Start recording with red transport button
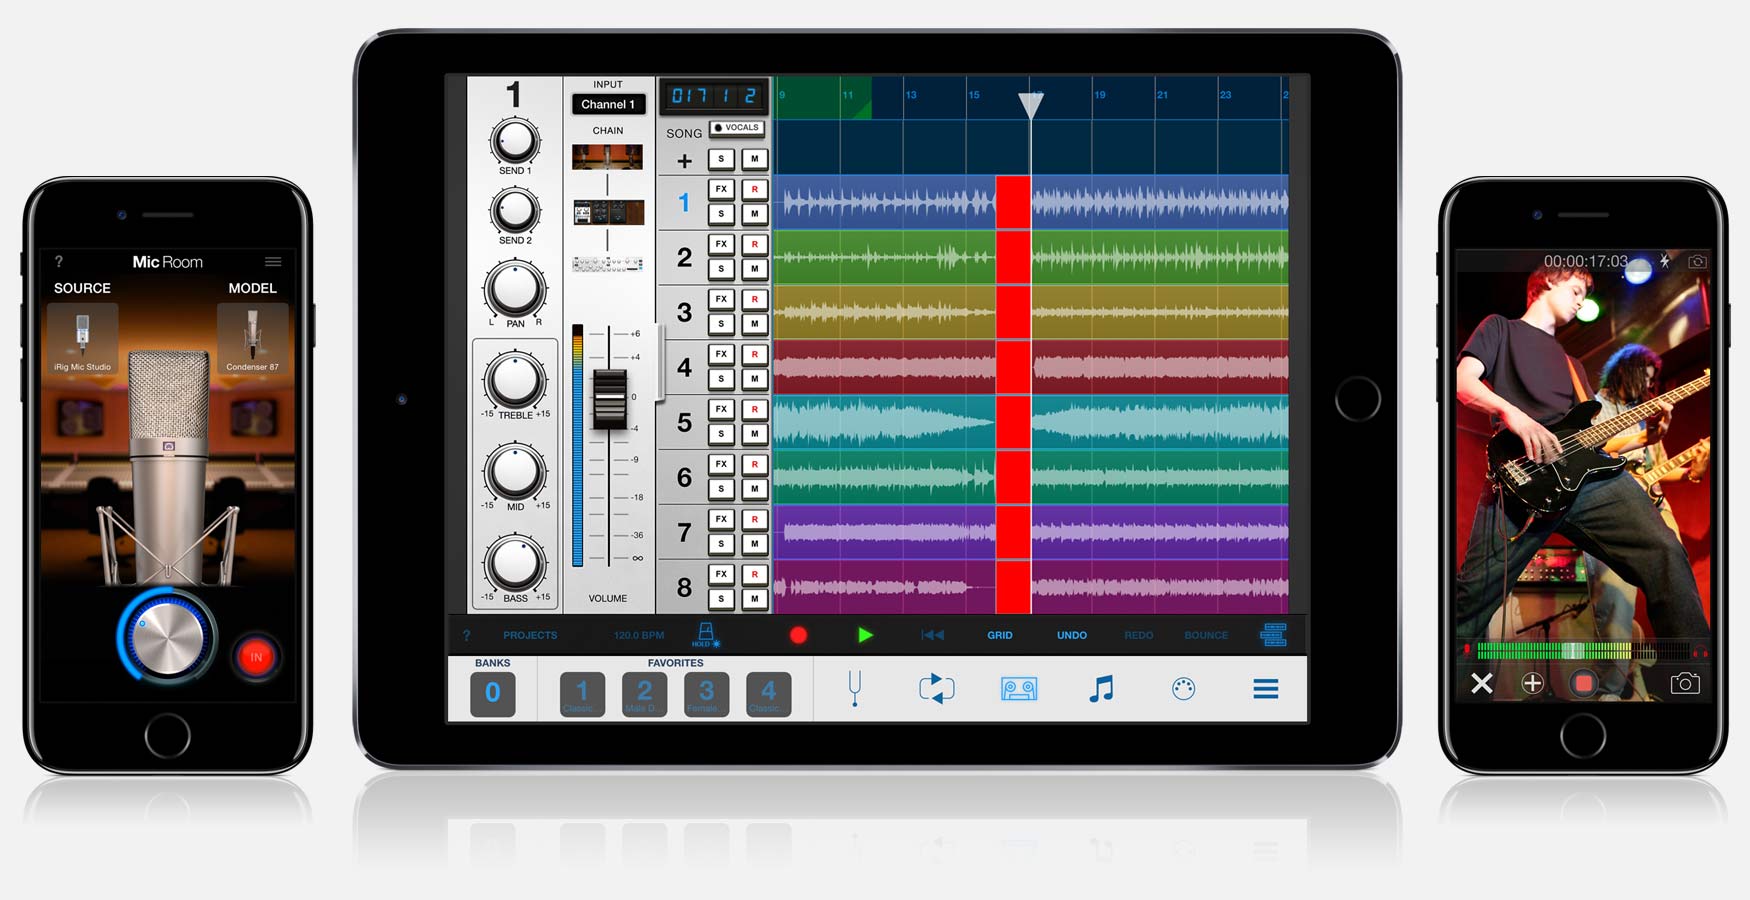The height and width of the screenshot is (900, 1750). point(798,635)
